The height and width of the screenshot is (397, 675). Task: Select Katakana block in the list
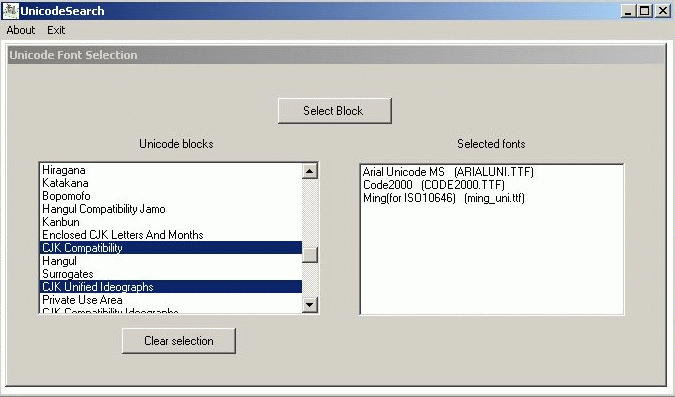[171, 183]
